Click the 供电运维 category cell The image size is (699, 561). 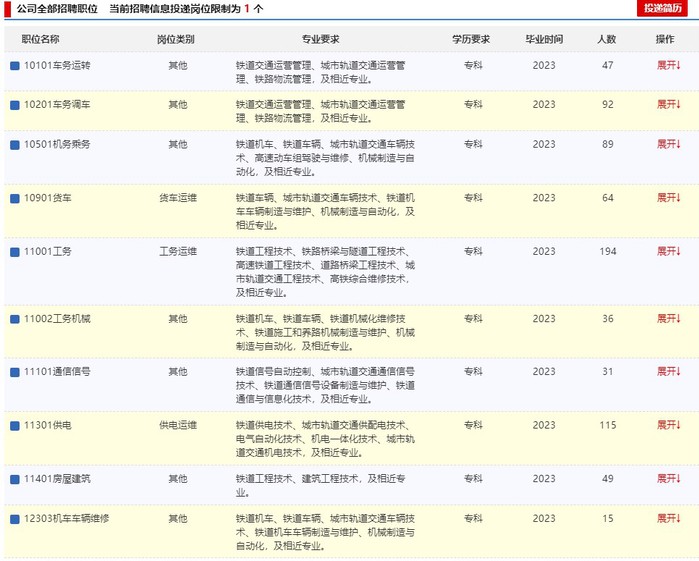tap(178, 425)
